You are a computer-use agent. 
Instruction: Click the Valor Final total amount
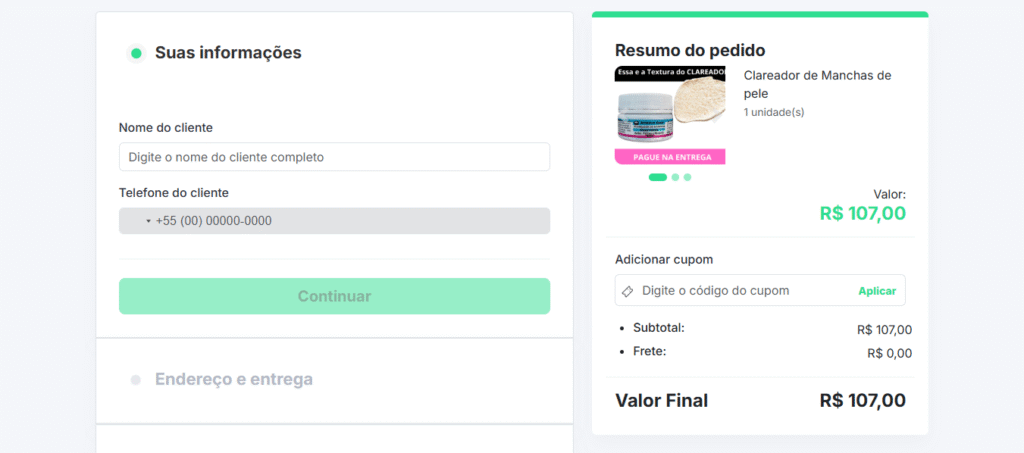pyautogui.click(x=863, y=400)
